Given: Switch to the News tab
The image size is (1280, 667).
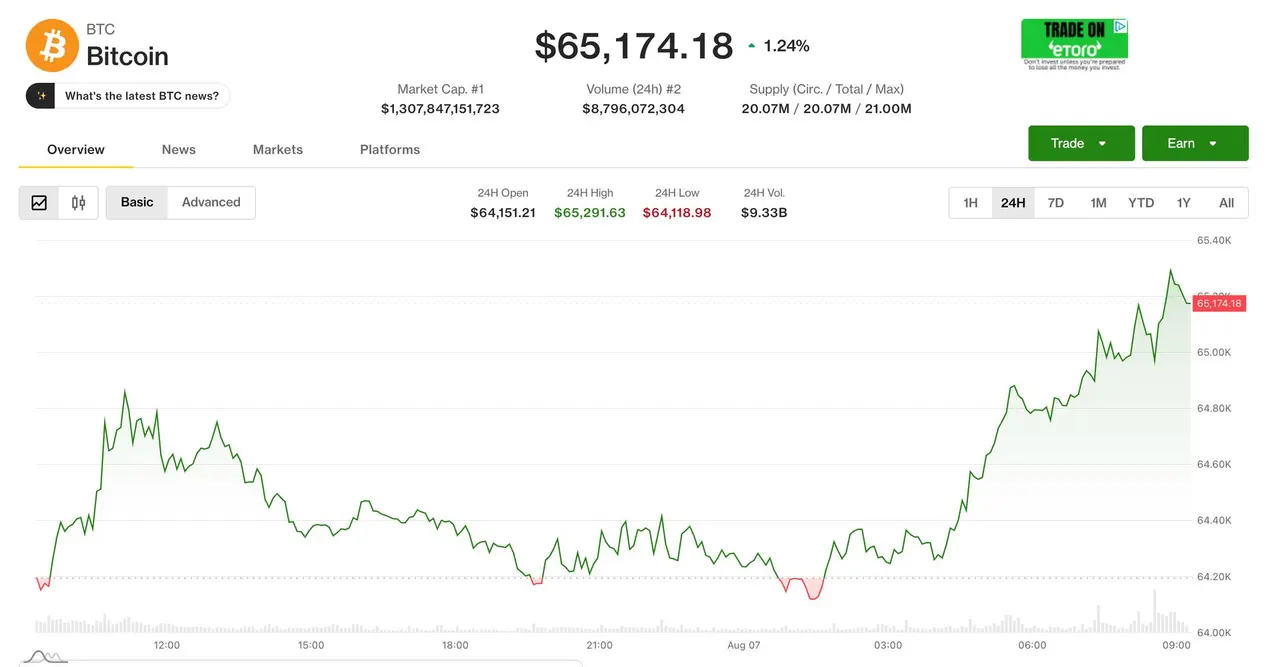Looking at the screenshot, I should pyautogui.click(x=179, y=149).
